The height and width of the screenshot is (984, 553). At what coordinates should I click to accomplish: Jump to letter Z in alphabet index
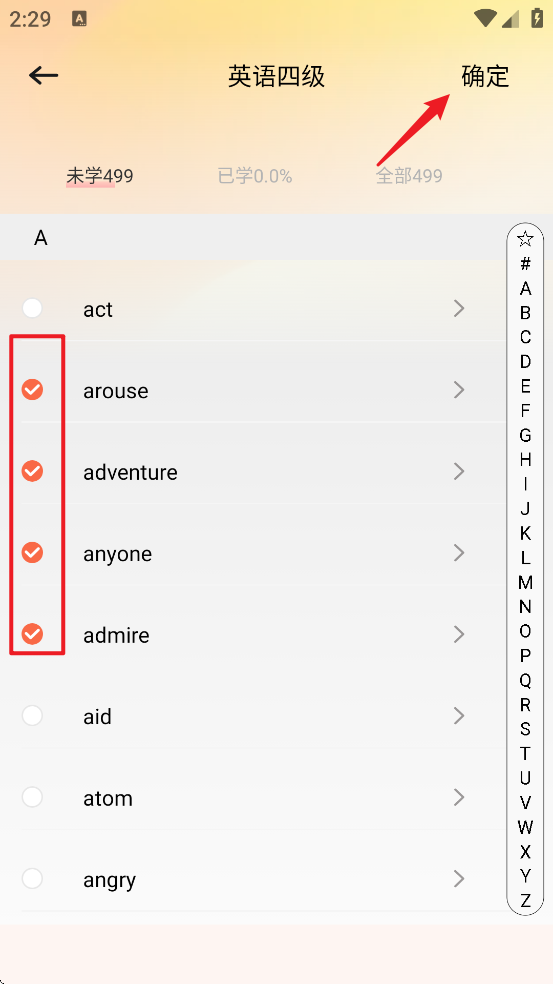pyautogui.click(x=525, y=901)
